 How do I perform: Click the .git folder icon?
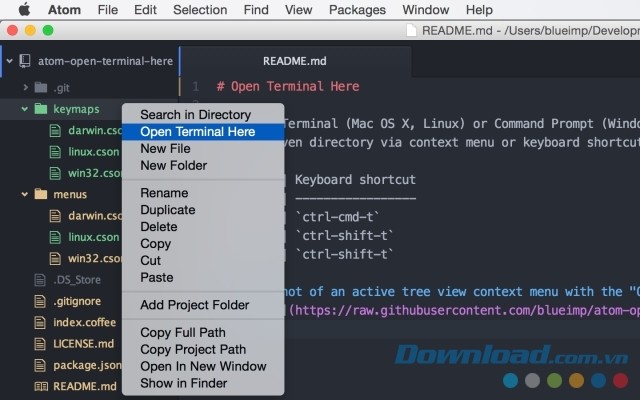(x=40, y=87)
